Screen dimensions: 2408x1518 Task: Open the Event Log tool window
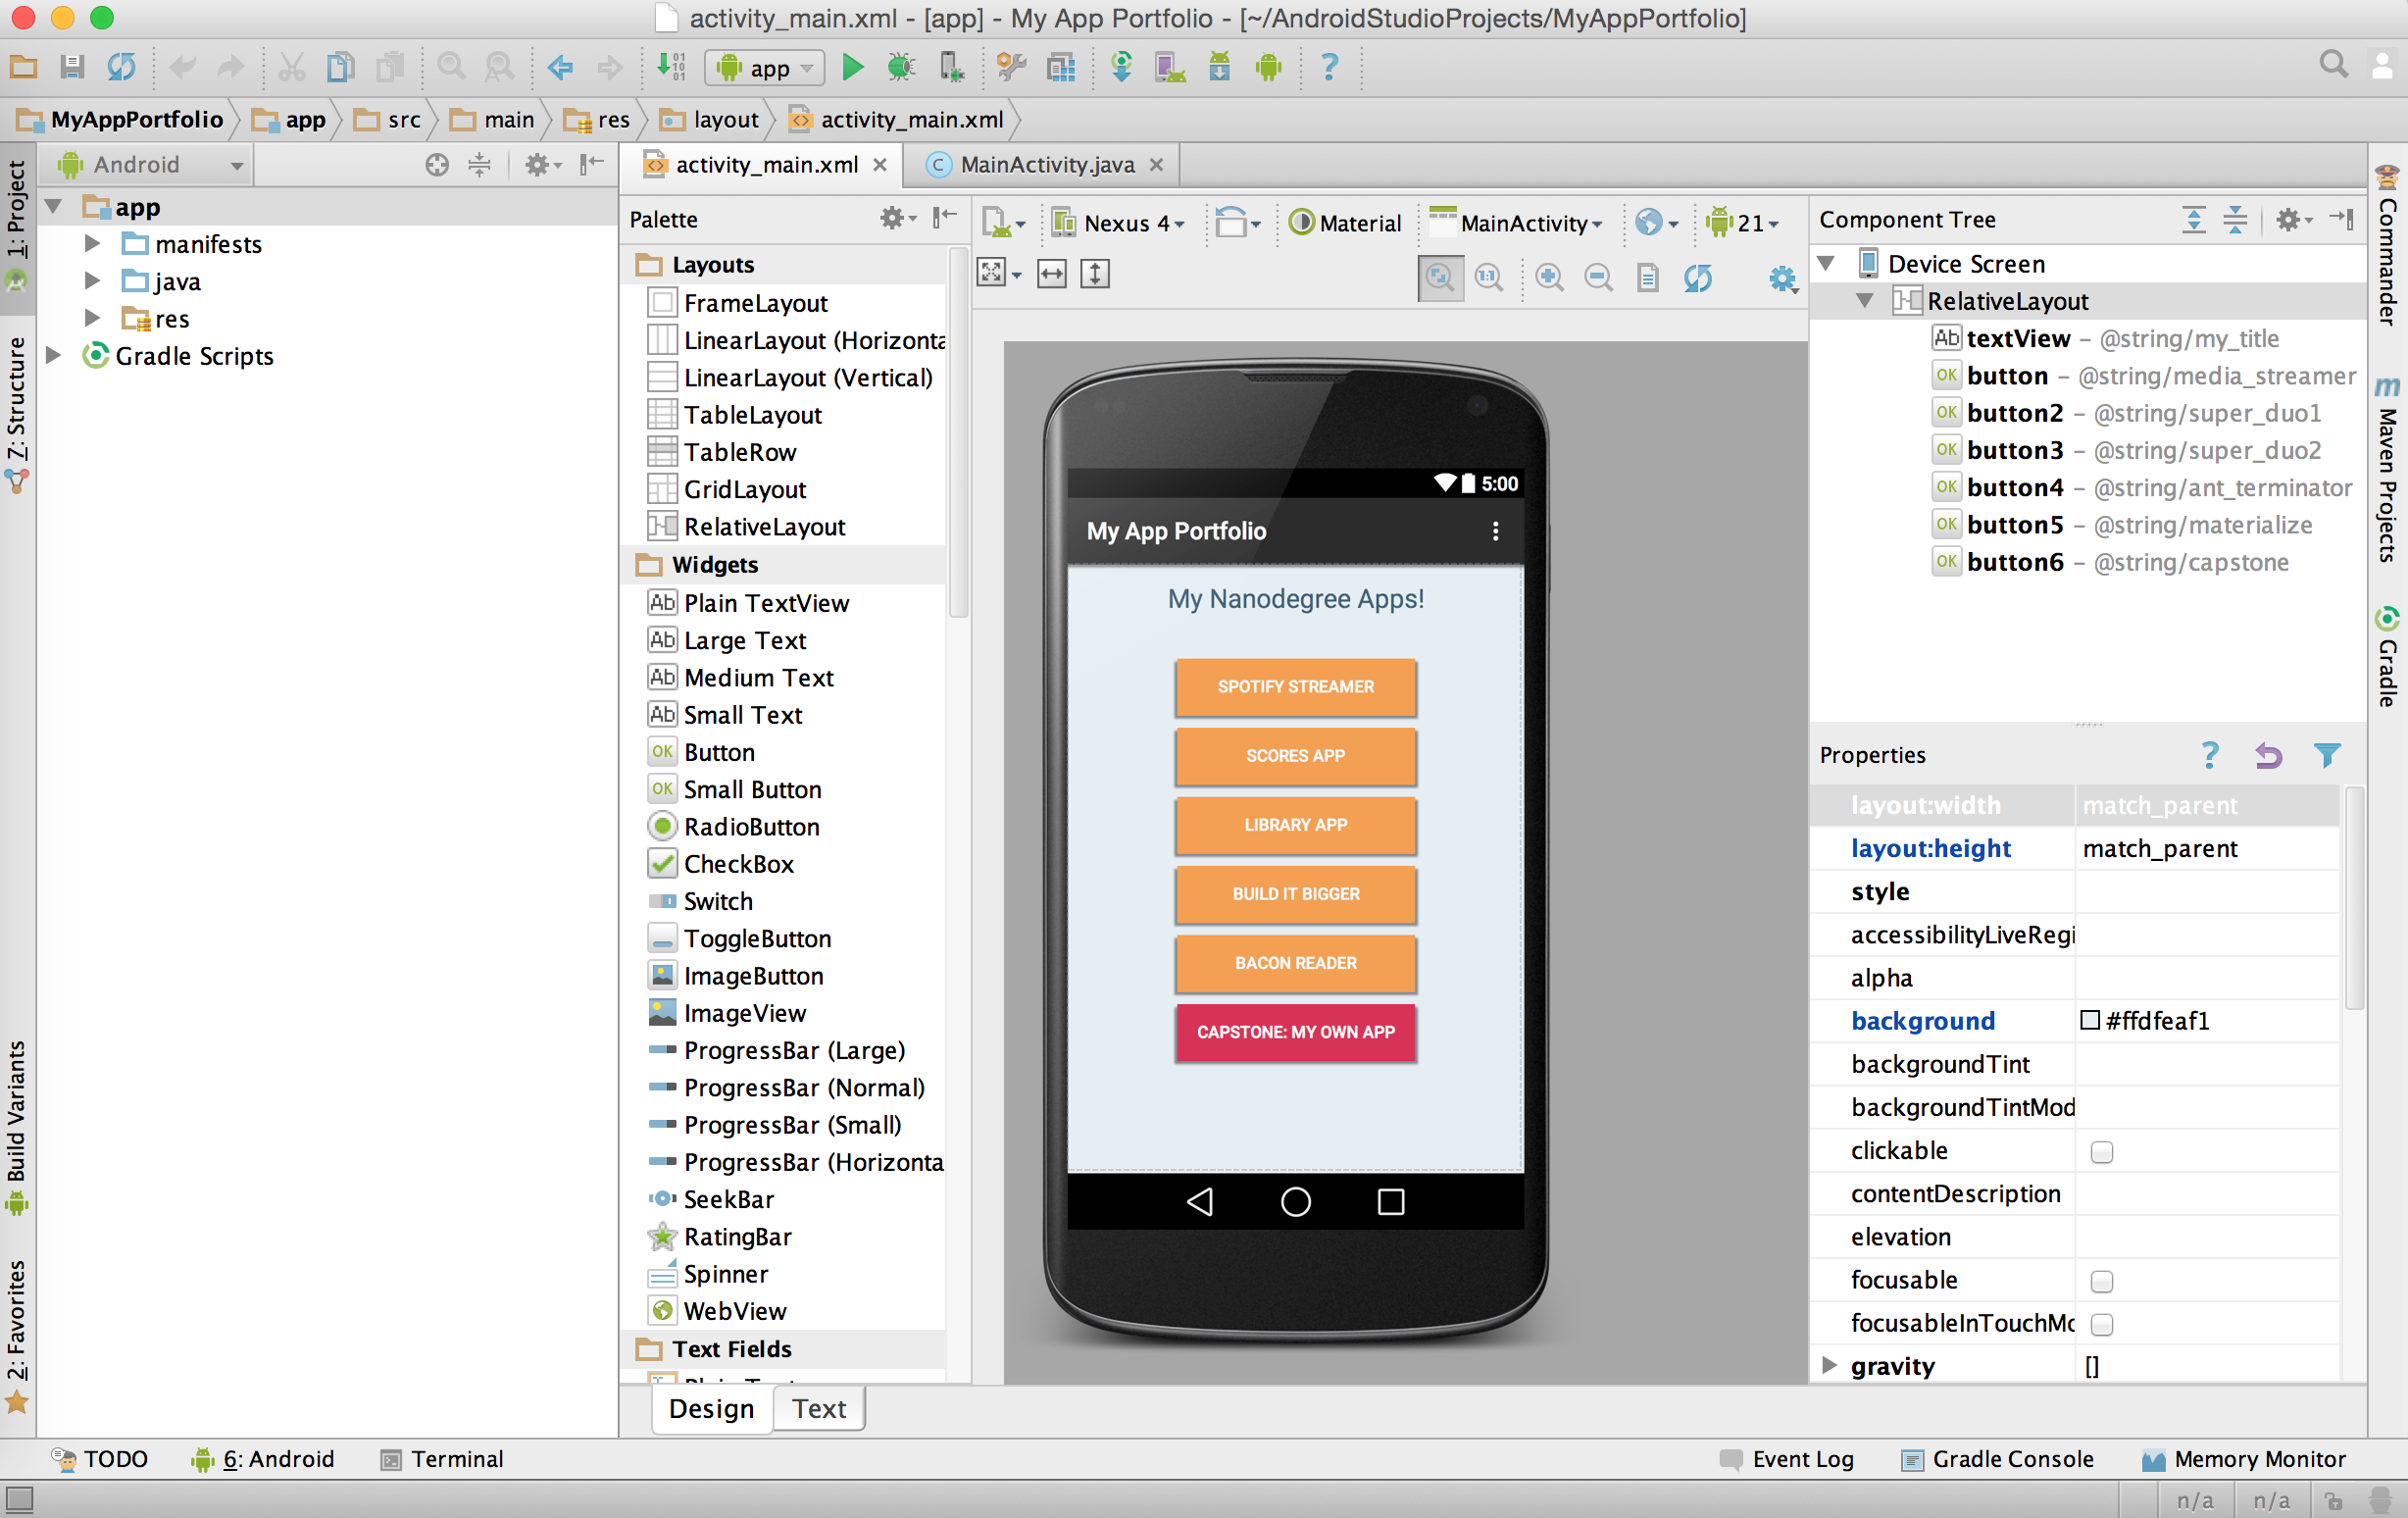point(1786,1459)
